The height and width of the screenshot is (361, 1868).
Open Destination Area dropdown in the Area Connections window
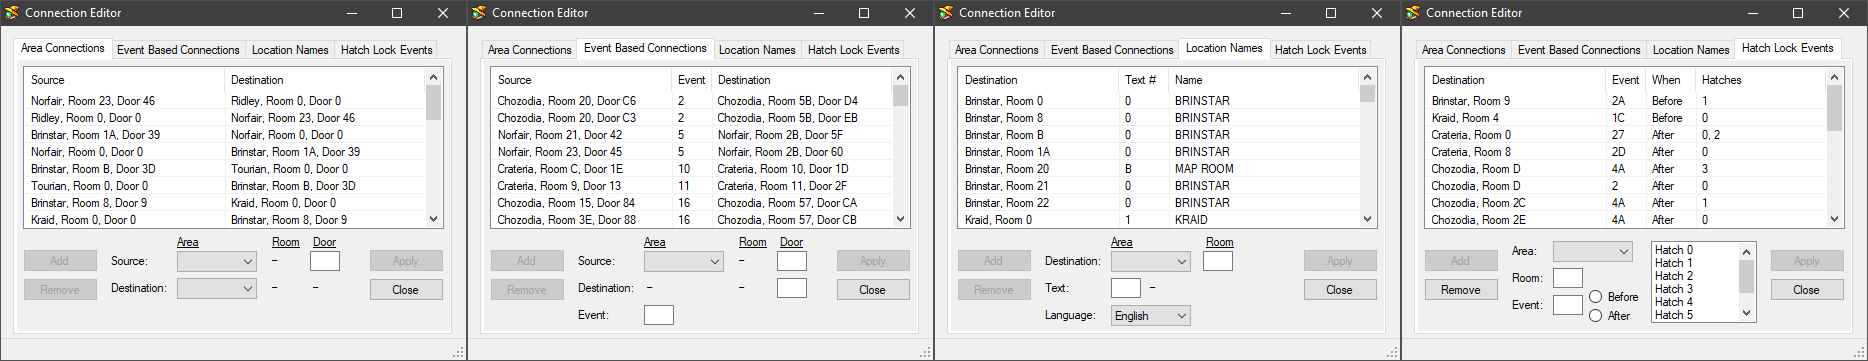pos(216,288)
